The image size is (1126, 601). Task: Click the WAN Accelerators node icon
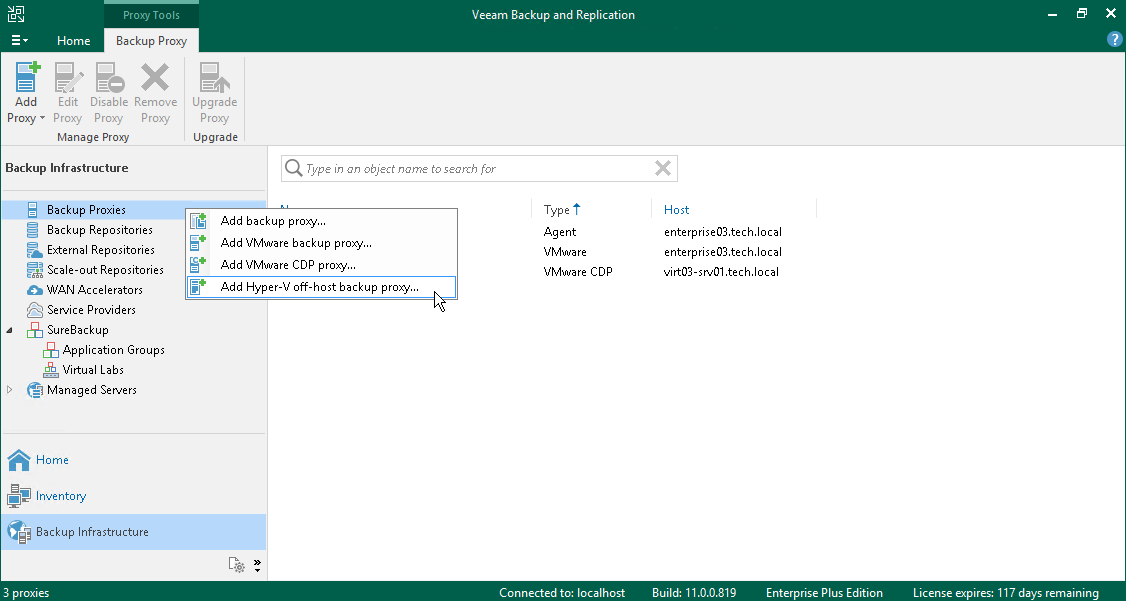click(34, 290)
